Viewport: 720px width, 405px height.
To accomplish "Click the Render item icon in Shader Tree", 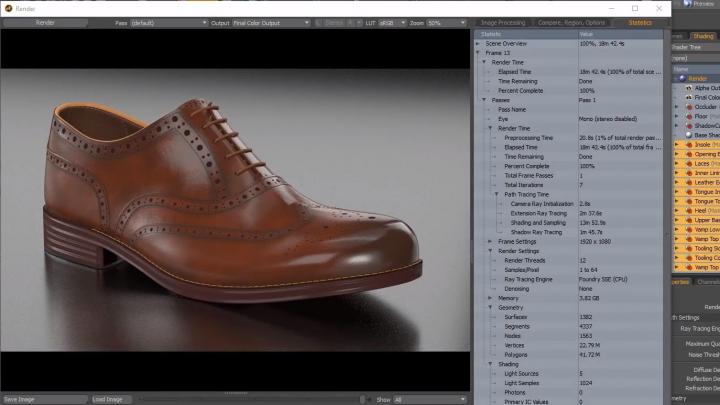I will coord(684,78).
